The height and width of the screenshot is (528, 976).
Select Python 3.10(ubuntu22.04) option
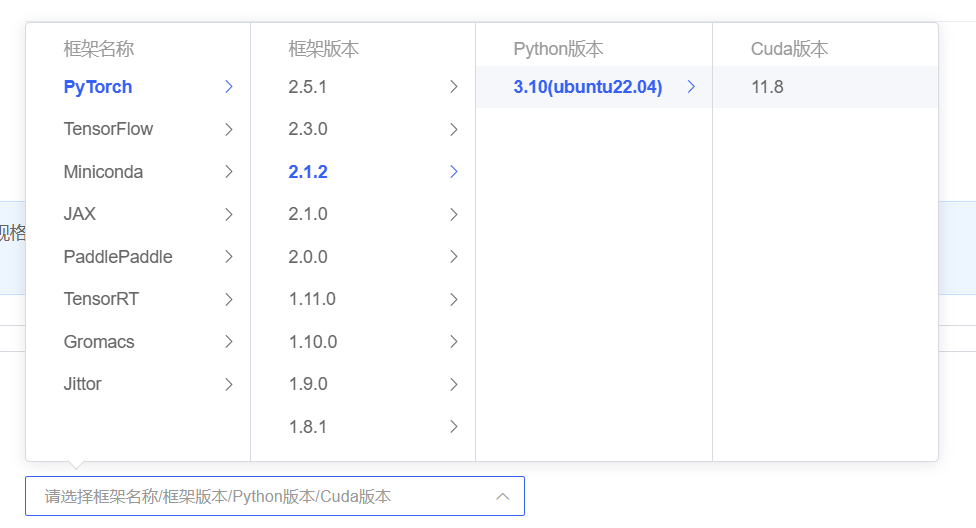coord(588,87)
